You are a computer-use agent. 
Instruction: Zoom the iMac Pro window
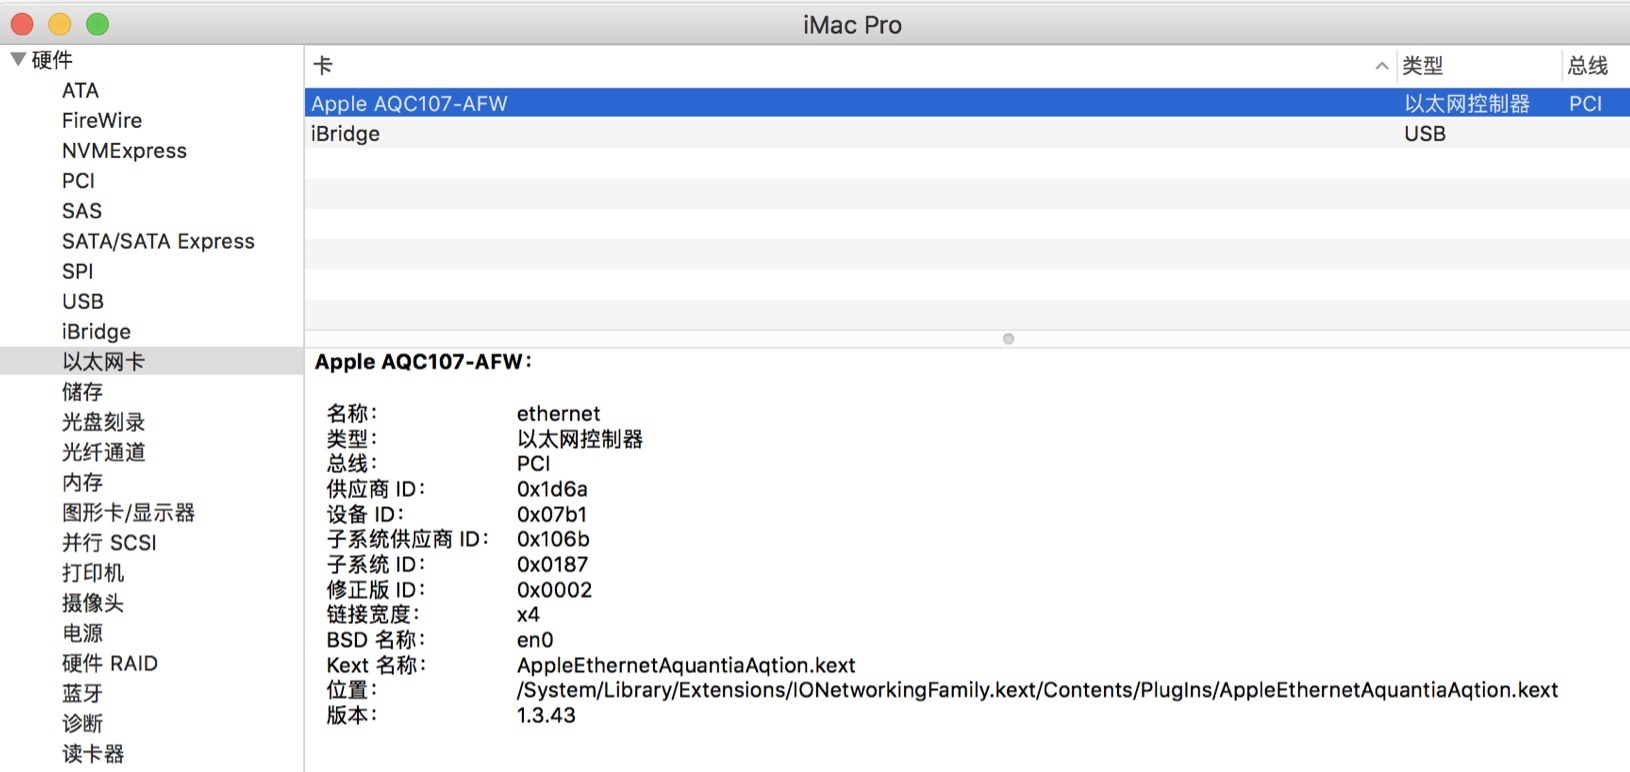[x=97, y=24]
